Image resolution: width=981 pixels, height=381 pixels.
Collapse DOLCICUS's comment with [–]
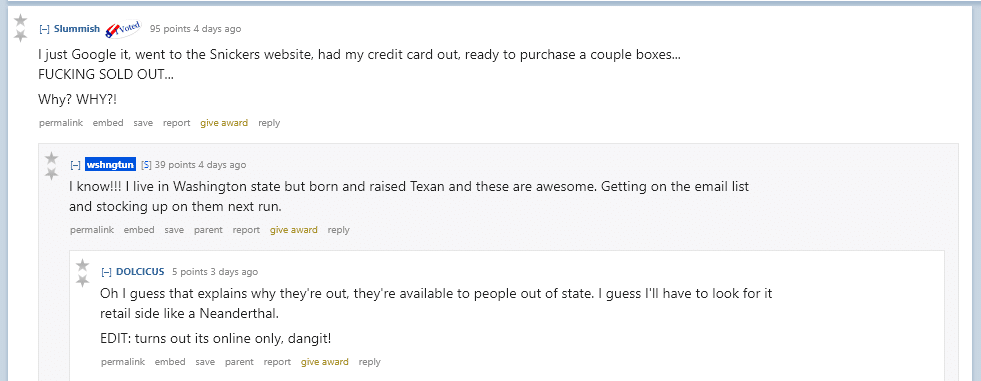[x=106, y=272]
